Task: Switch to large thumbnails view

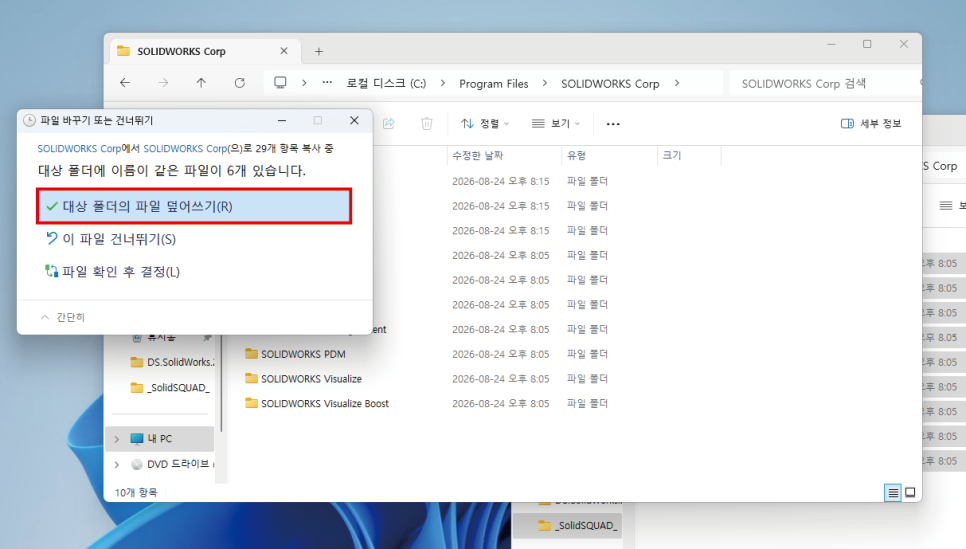Action: (x=910, y=492)
